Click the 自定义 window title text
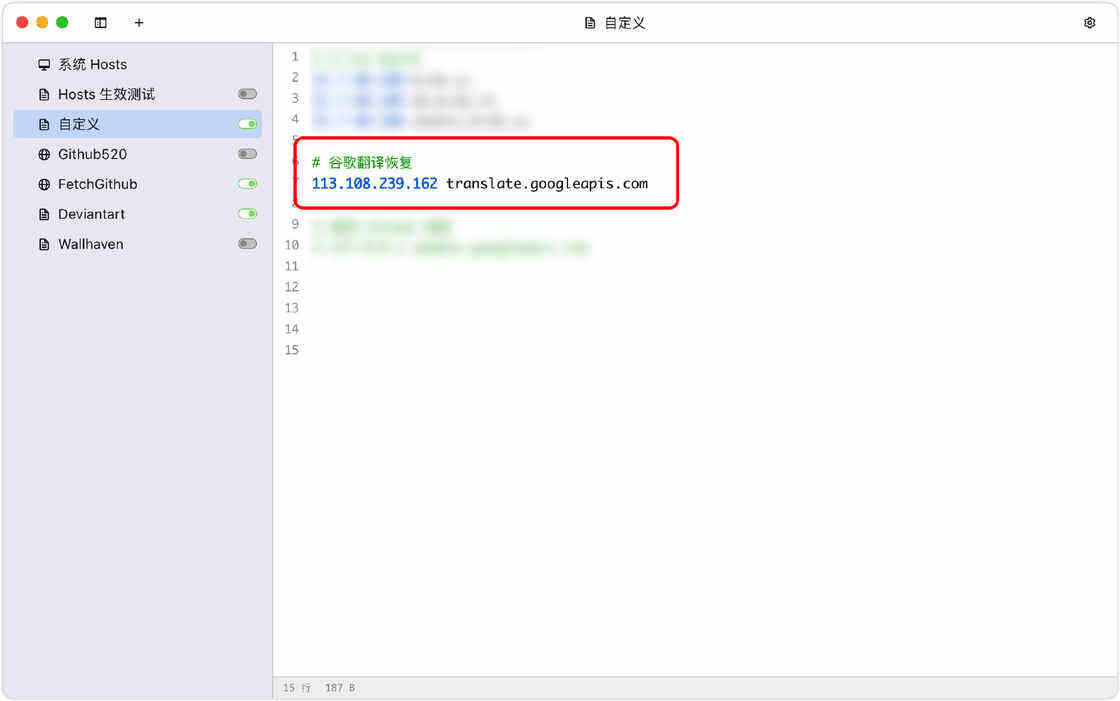Image resolution: width=1120 pixels, height=701 pixels. (x=625, y=23)
